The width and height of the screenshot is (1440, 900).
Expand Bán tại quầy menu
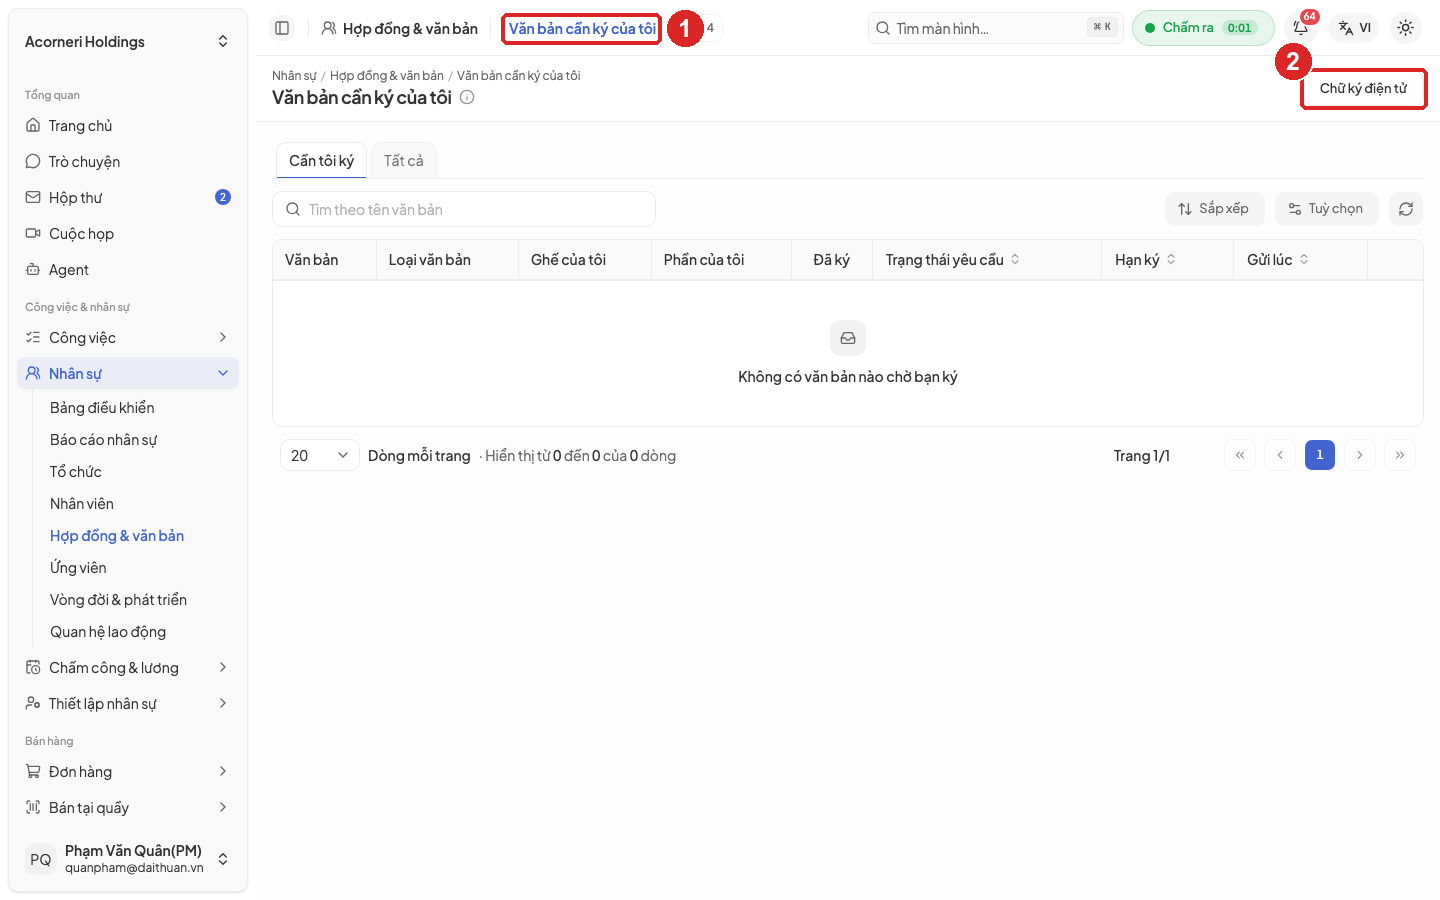tap(128, 808)
